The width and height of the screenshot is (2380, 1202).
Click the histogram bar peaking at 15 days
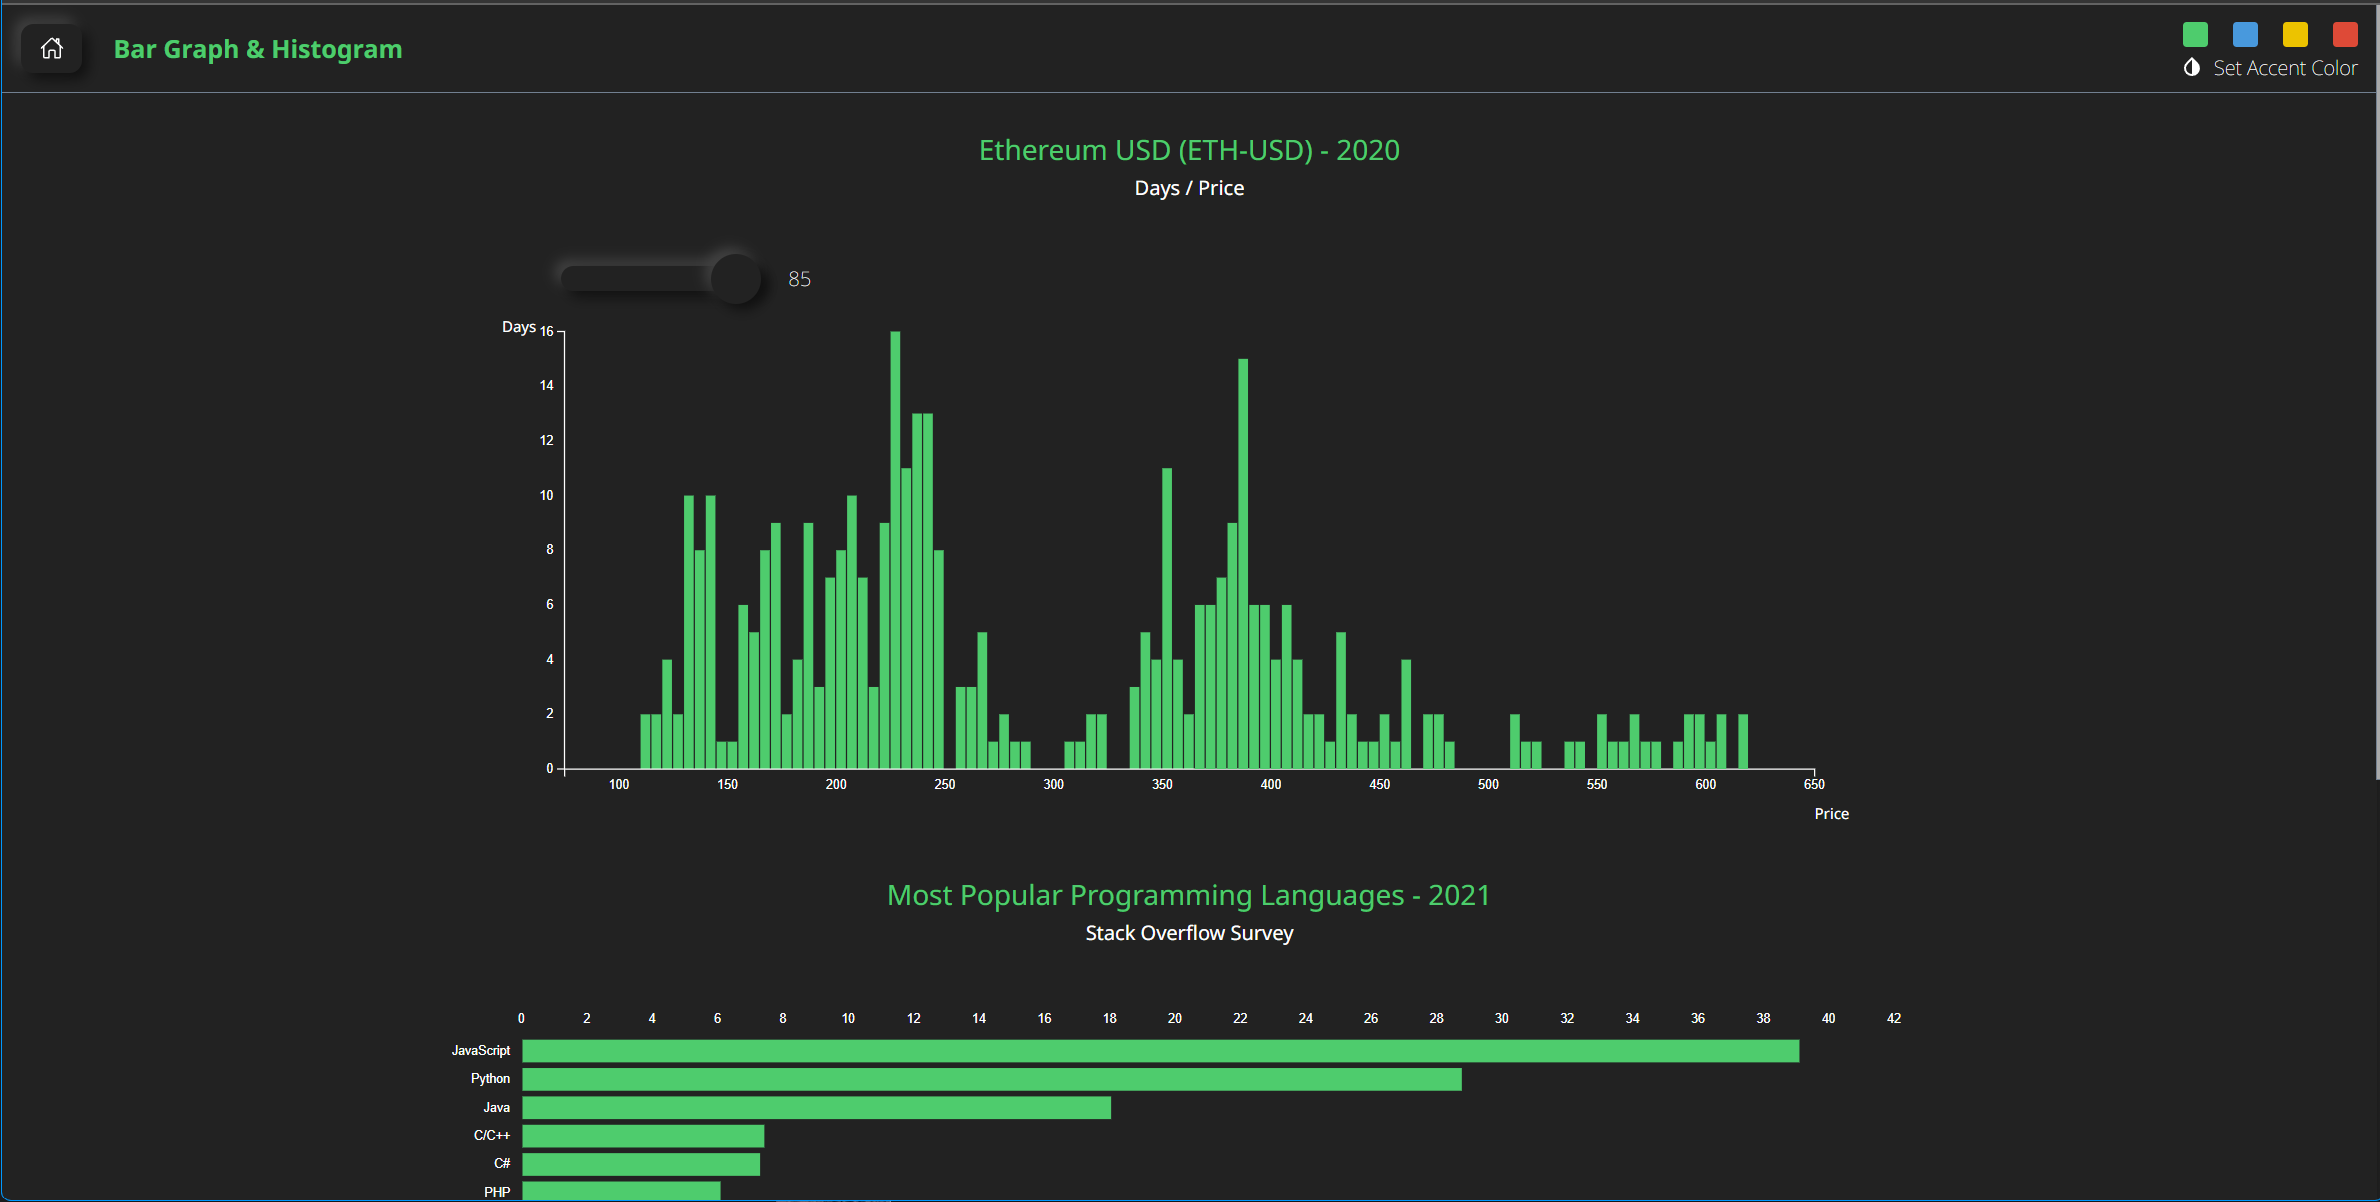pos(1243,564)
